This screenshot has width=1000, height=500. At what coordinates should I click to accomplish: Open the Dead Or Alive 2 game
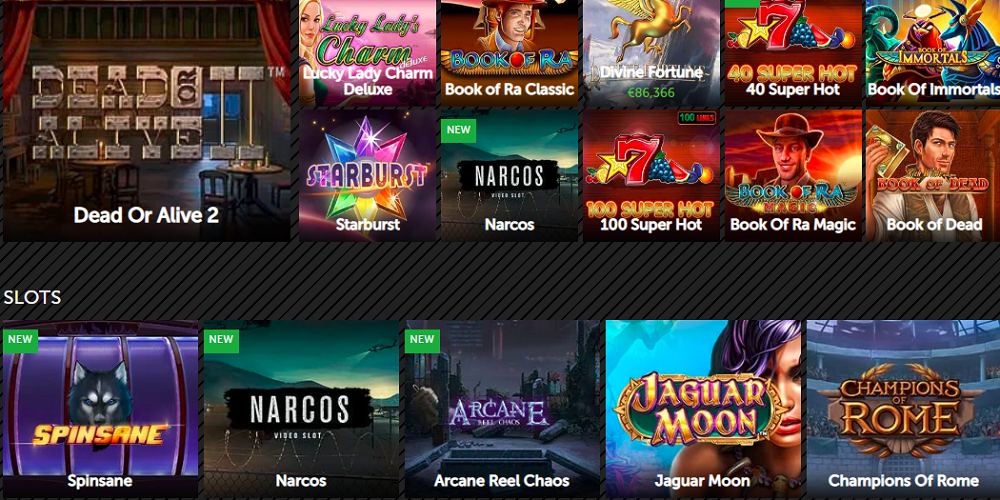[x=147, y=121]
